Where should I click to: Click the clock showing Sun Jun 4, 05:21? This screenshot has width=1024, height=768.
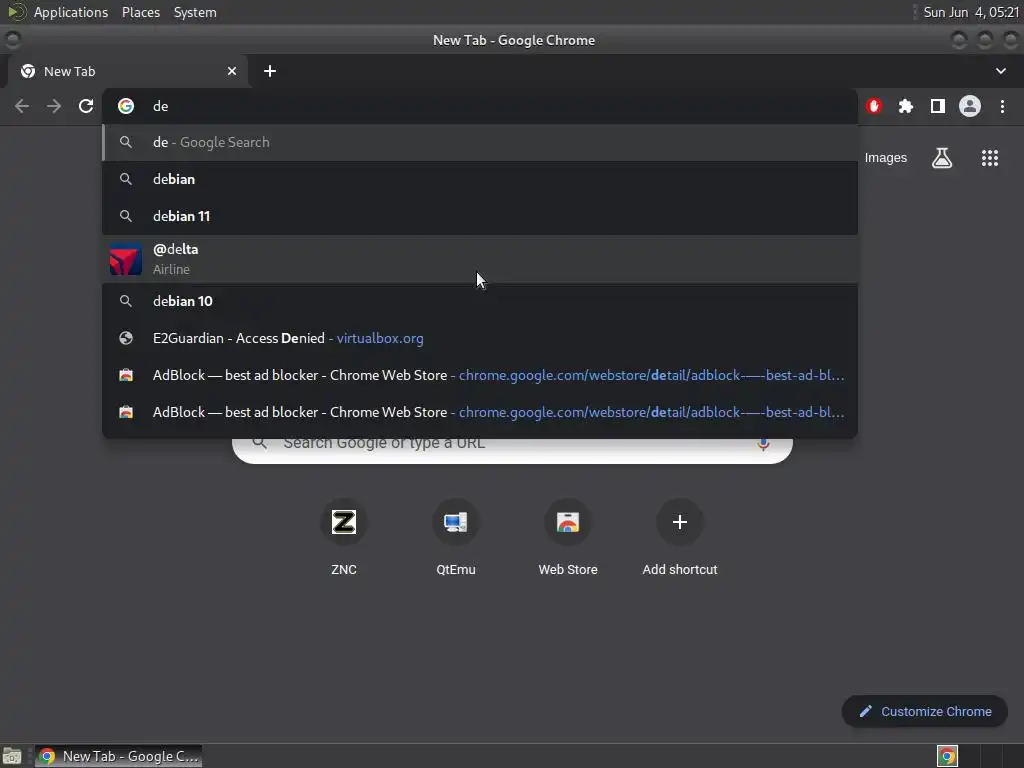click(x=970, y=12)
